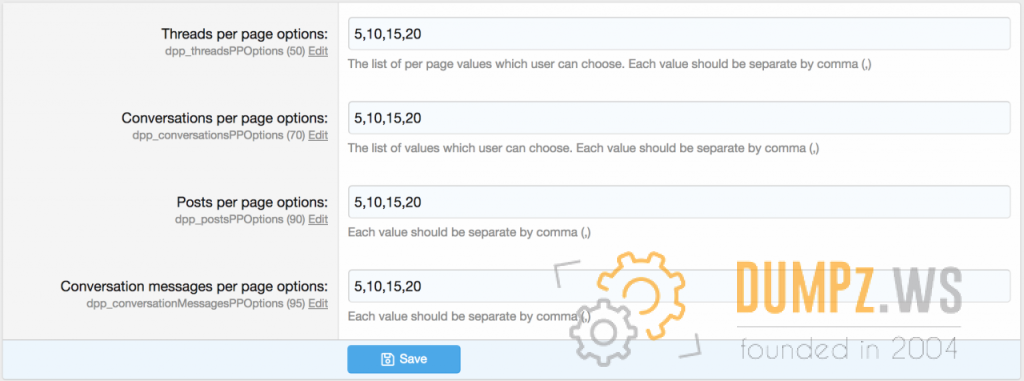Screen dimensions: 1024x381
Task: Click the 'Posts per page options:' label
Action: pyautogui.click(x=252, y=202)
